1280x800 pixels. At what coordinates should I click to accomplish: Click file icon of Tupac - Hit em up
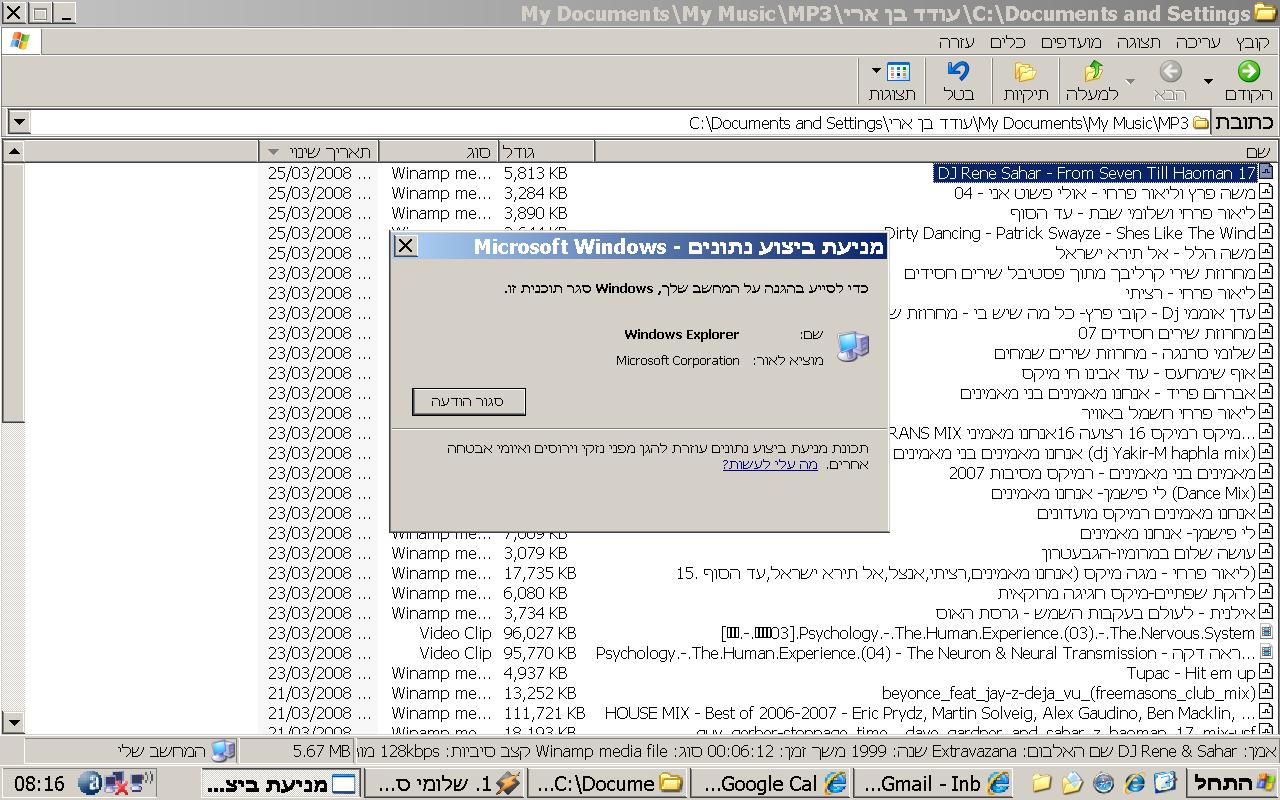coord(1265,672)
